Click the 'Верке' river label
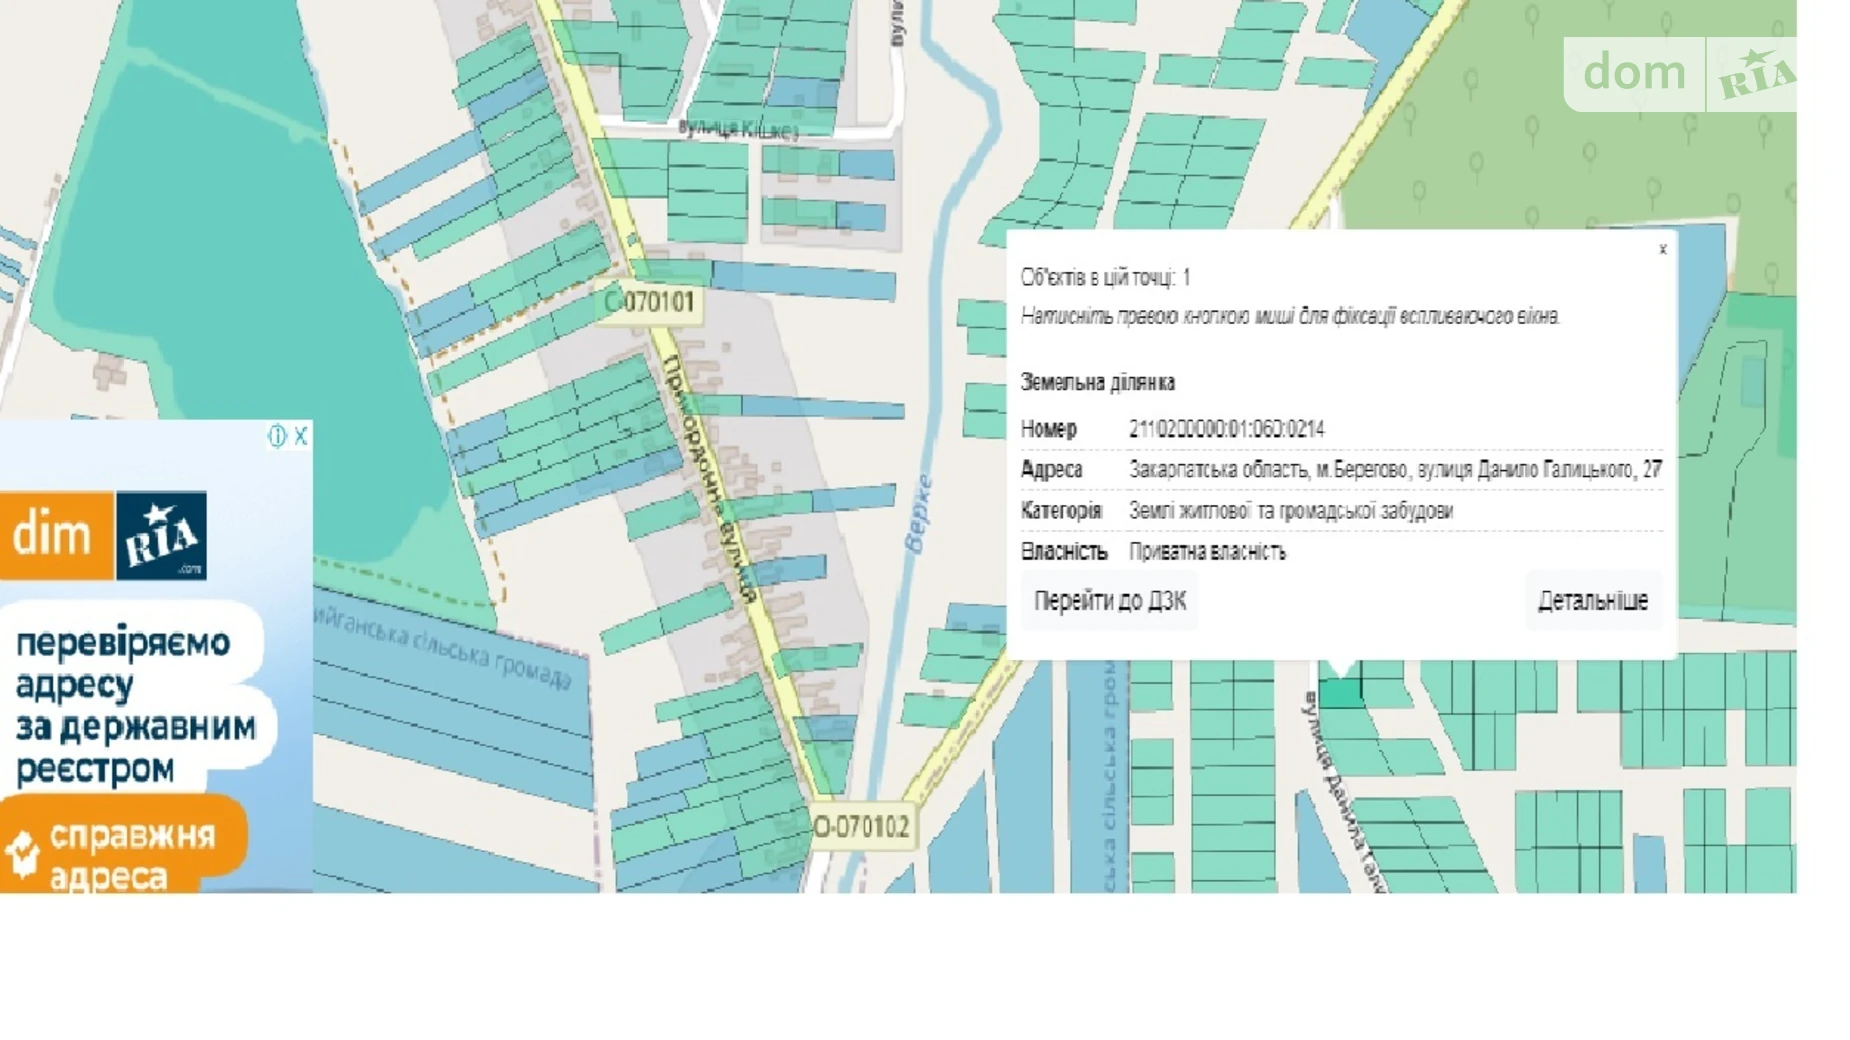The height and width of the screenshot is (1040, 1850). (918, 513)
